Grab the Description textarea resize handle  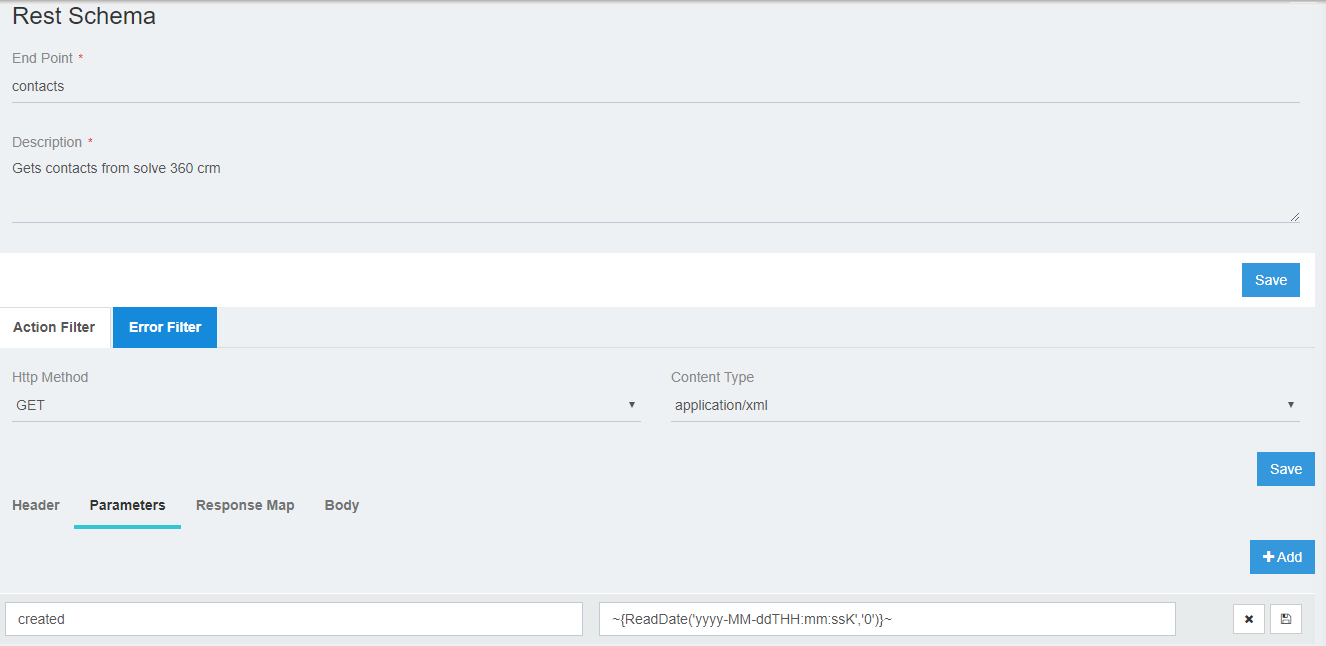[x=1295, y=216]
